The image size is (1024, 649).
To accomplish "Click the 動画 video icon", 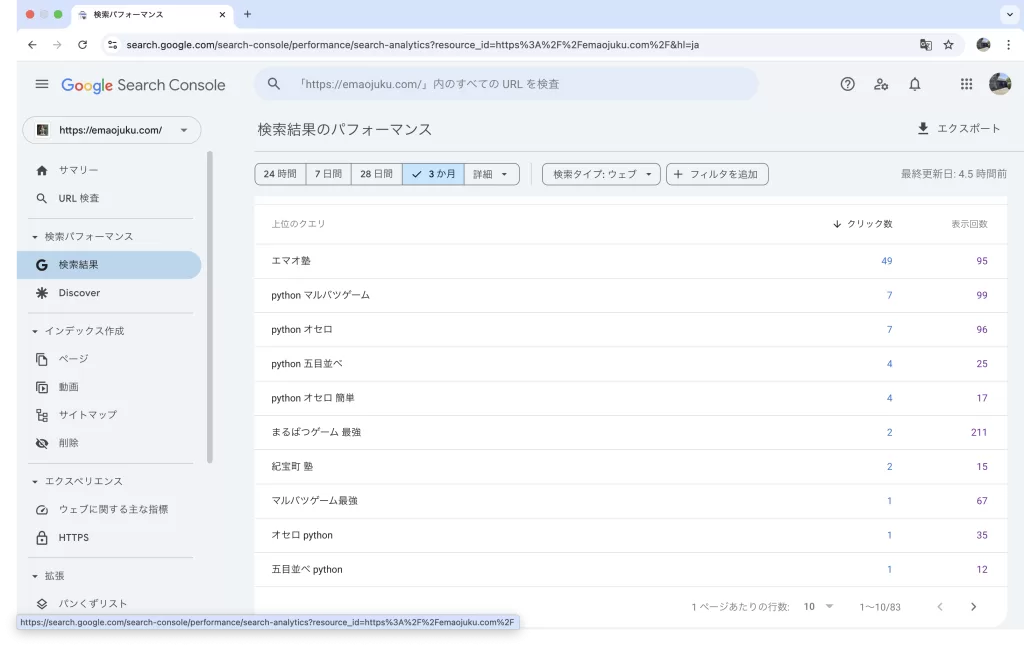I will click(42, 387).
